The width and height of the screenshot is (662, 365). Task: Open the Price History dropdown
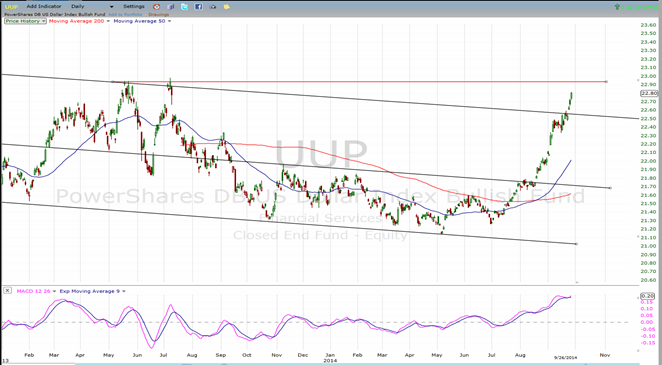coord(25,21)
